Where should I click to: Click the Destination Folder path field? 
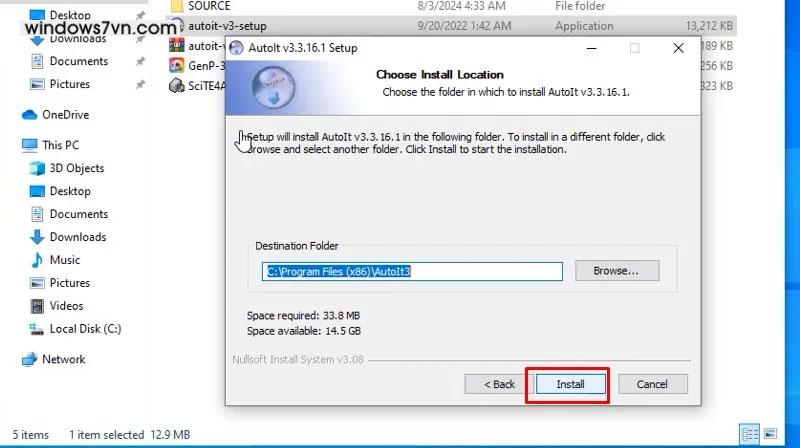pos(412,271)
